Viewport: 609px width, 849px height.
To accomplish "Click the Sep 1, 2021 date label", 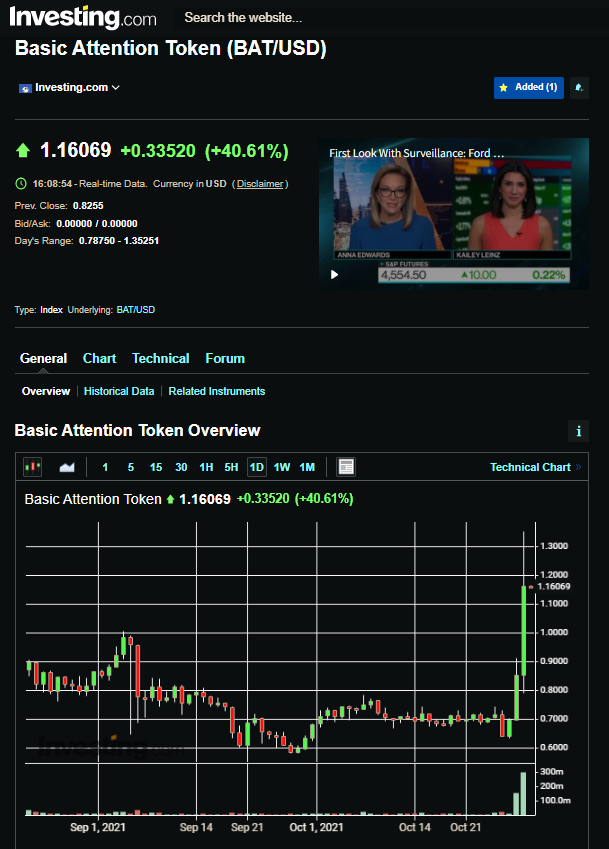I will click(x=98, y=827).
